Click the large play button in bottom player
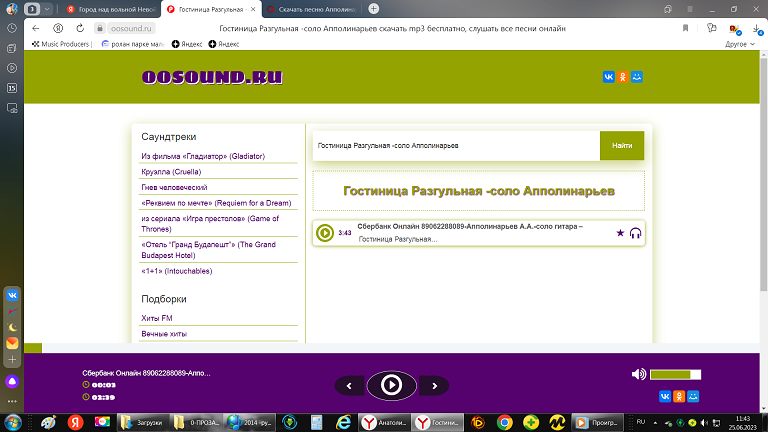Image resolution: width=768 pixels, height=432 pixels. click(391, 385)
